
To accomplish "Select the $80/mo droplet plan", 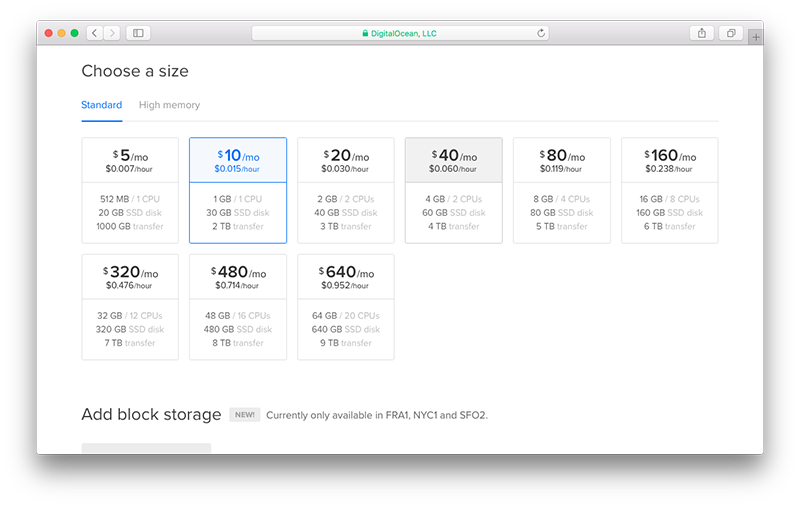I will pos(562,190).
